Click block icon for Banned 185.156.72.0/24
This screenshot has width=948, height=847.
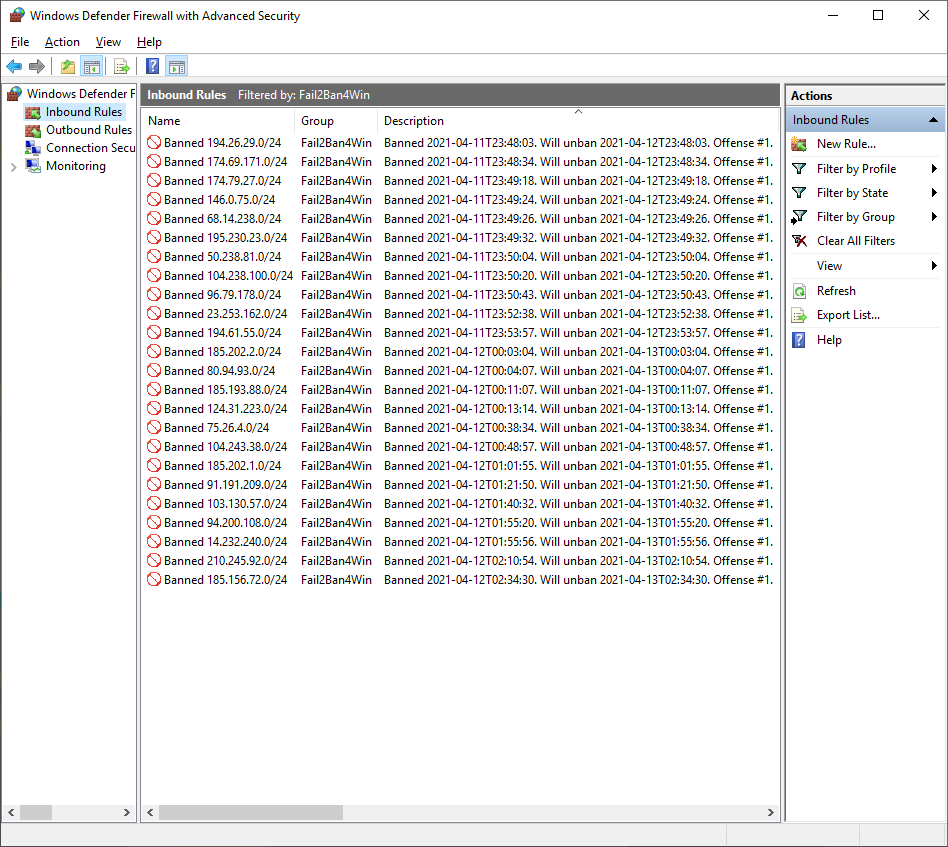point(154,580)
